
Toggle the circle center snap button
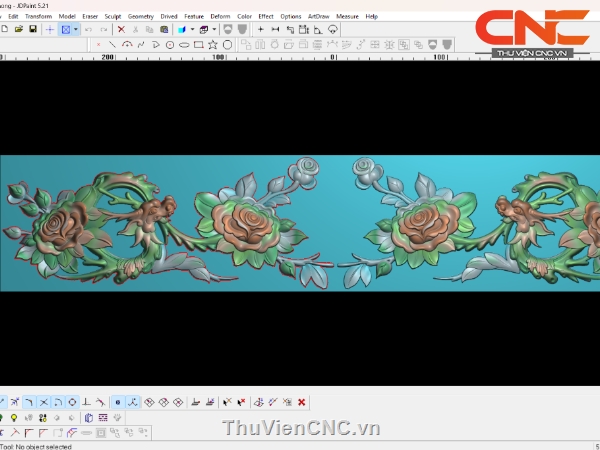pyautogui.click(x=71, y=402)
